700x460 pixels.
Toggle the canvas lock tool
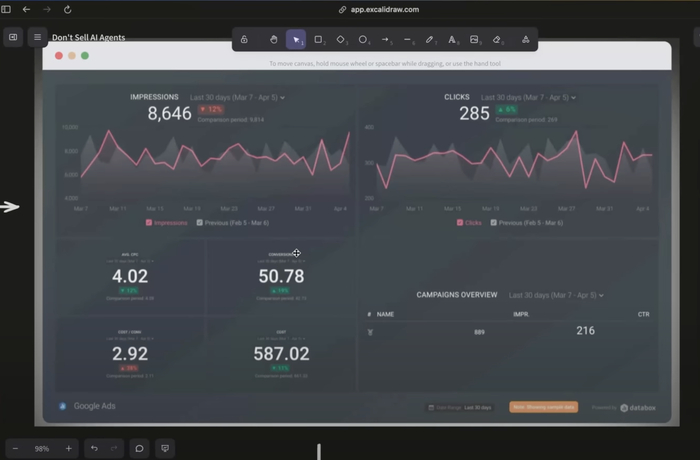pyautogui.click(x=244, y=40)
